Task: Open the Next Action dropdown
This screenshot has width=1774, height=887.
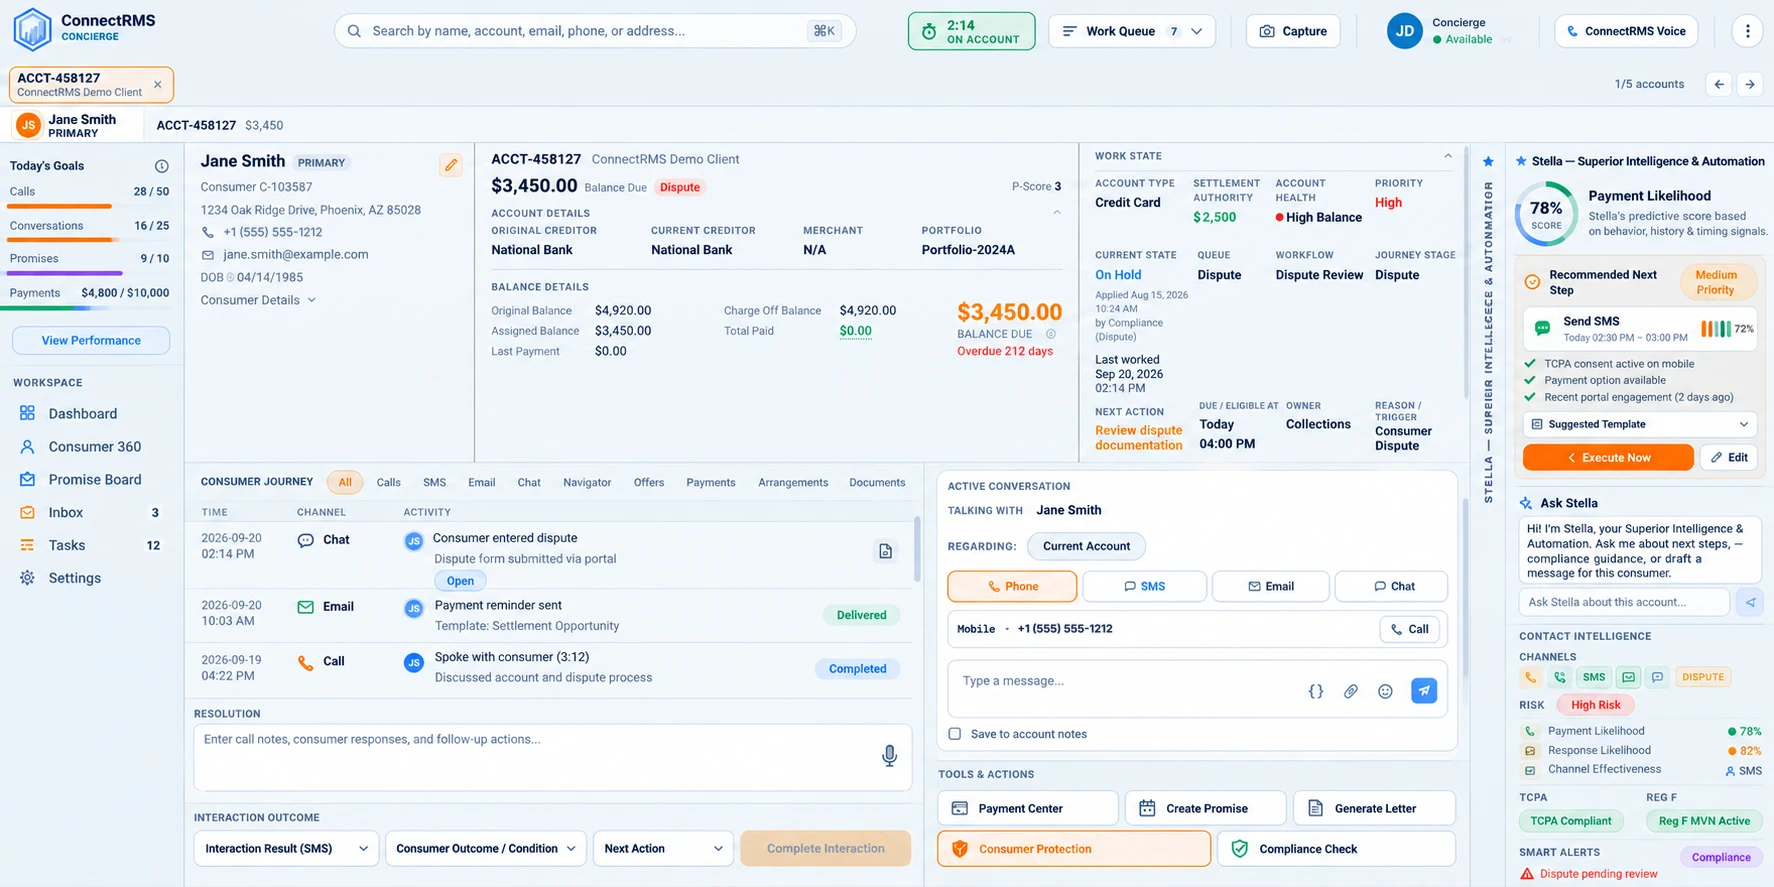Action: pyautogui.click(x=663, y=848)
